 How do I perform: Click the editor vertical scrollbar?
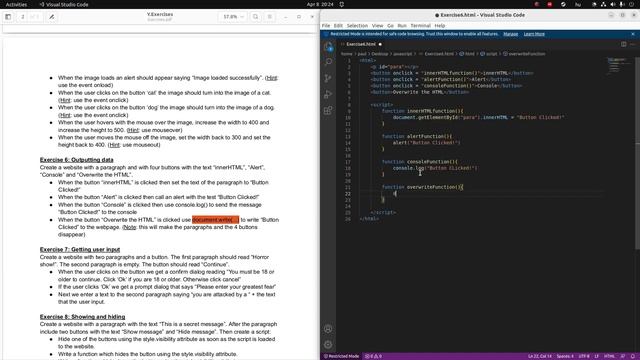(x=638, y=153)
